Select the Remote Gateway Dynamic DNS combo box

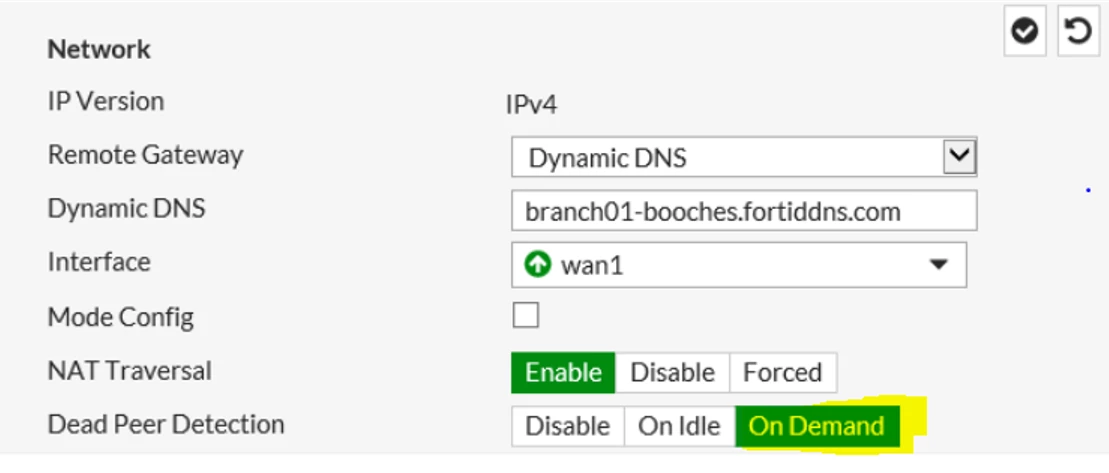pos(744,157)
